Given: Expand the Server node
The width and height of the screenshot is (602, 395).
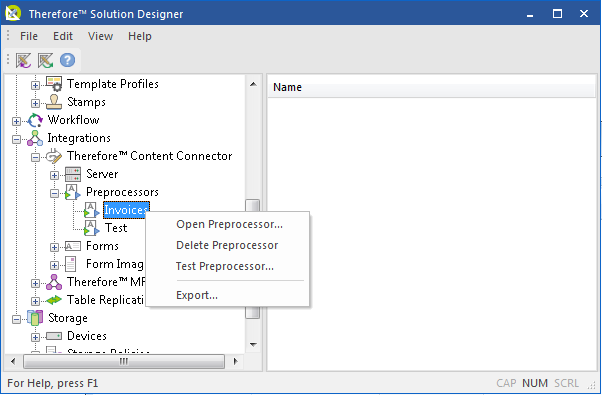Looking at the screenshot, I should tap(54, 175).
